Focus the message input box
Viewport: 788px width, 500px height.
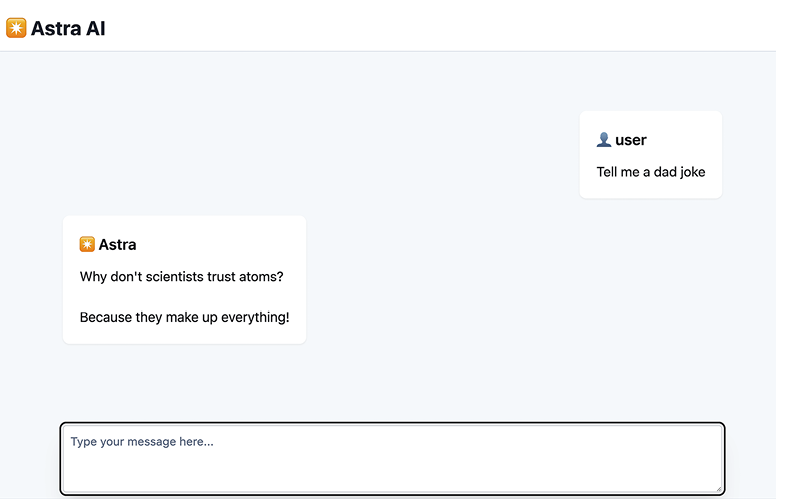(x=392, y=459)
